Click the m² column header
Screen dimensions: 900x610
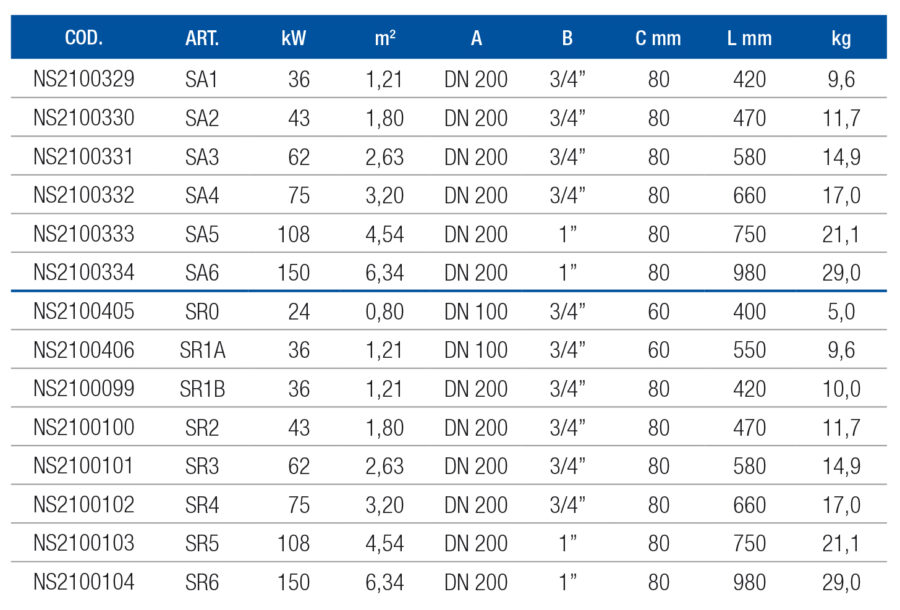[384, 39]
